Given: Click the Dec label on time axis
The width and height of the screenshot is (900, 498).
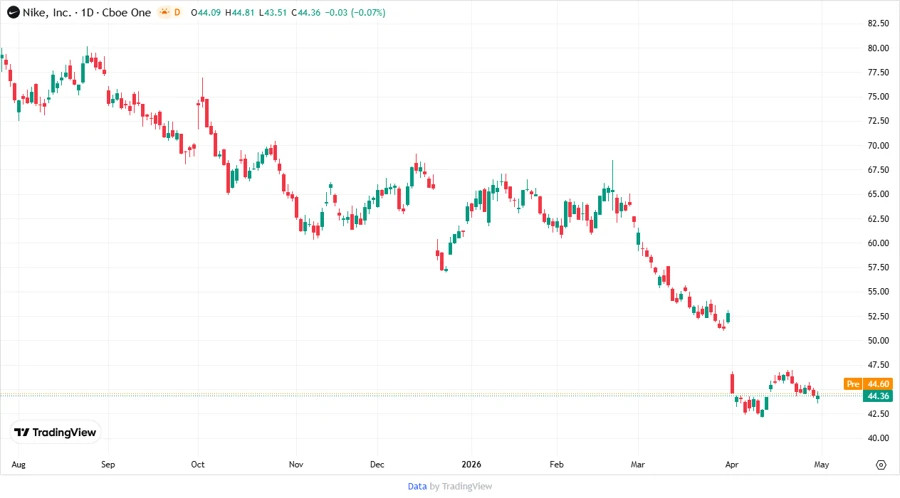Looking at the screenshot, I should [377, 464].
